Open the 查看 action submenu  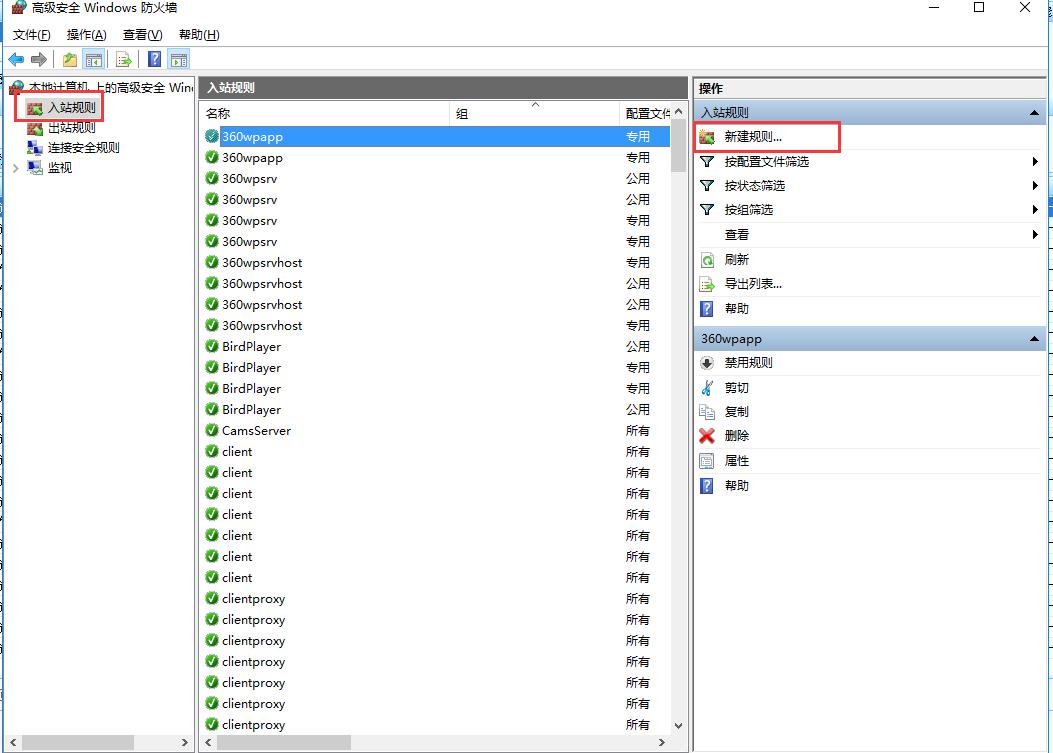(x=736, y=235)
